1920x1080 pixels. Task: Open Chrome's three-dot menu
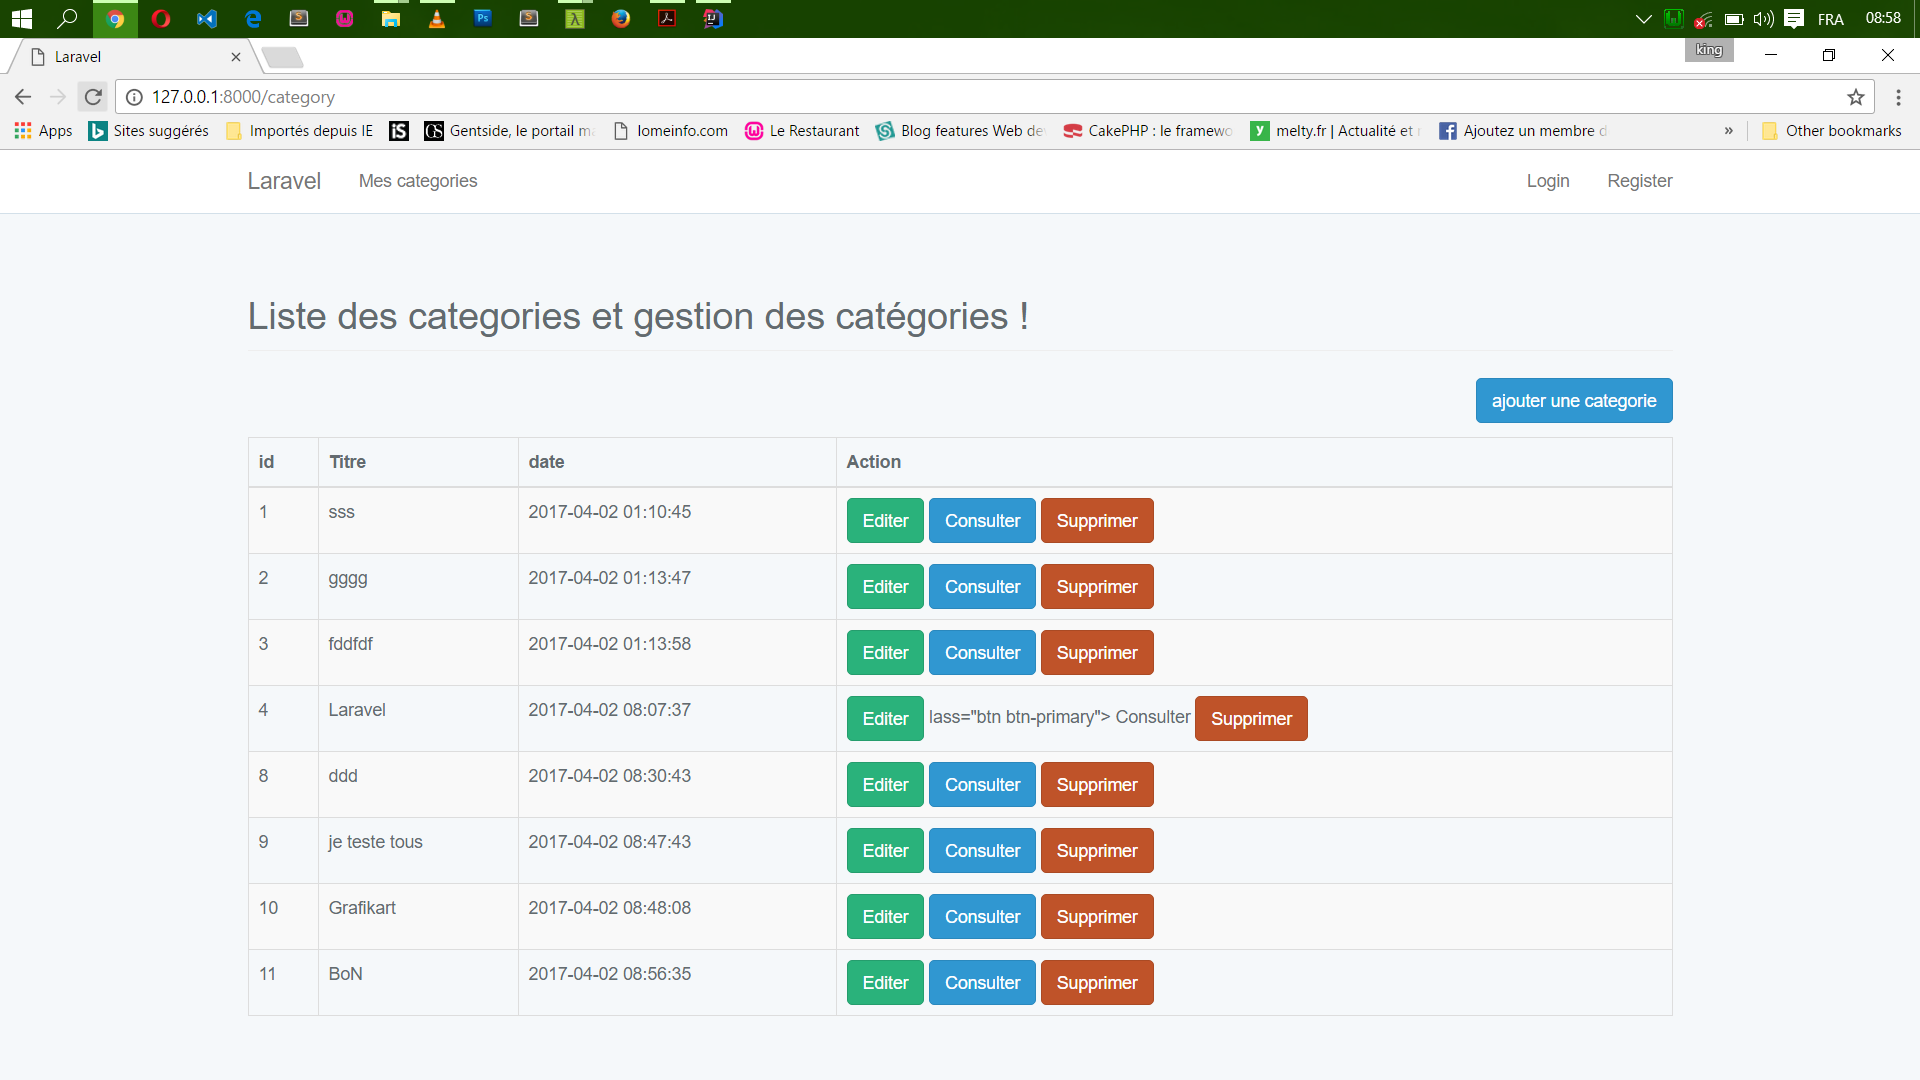click(x=1898, y=97)
